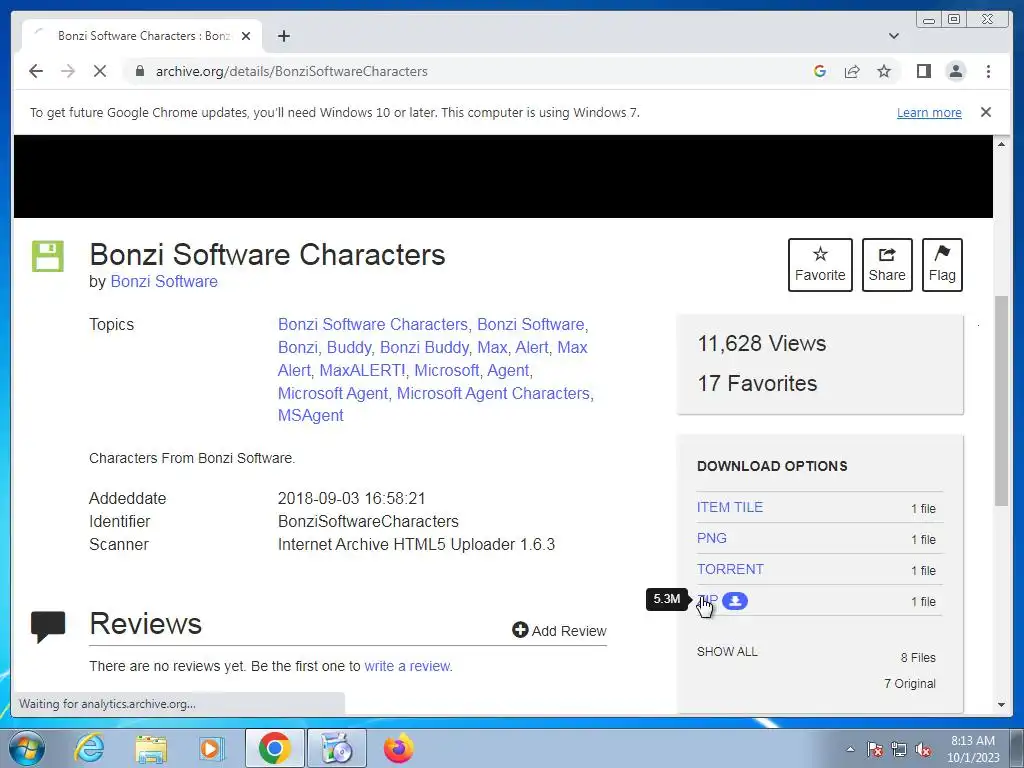Open the Bonzi Software author link

pos(164,281)
